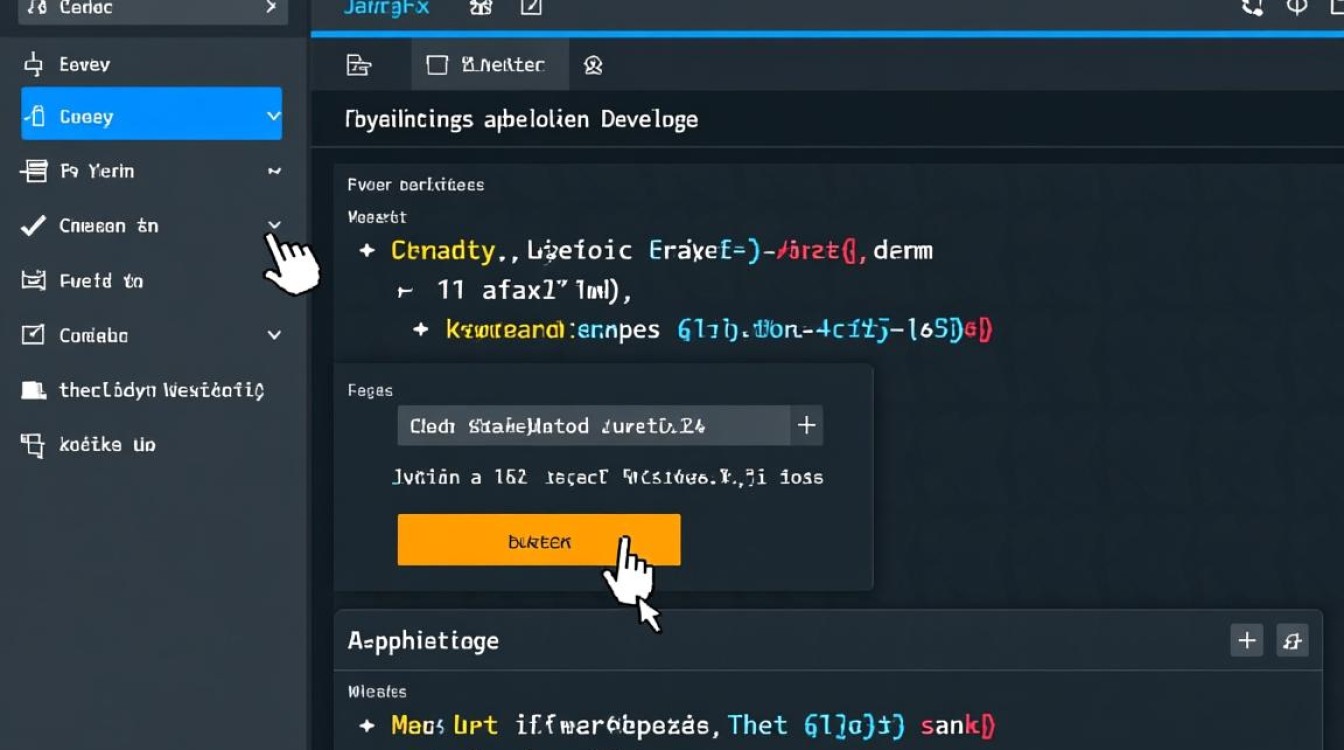Open the Eovey sidebar item icon

pos(32,63)
